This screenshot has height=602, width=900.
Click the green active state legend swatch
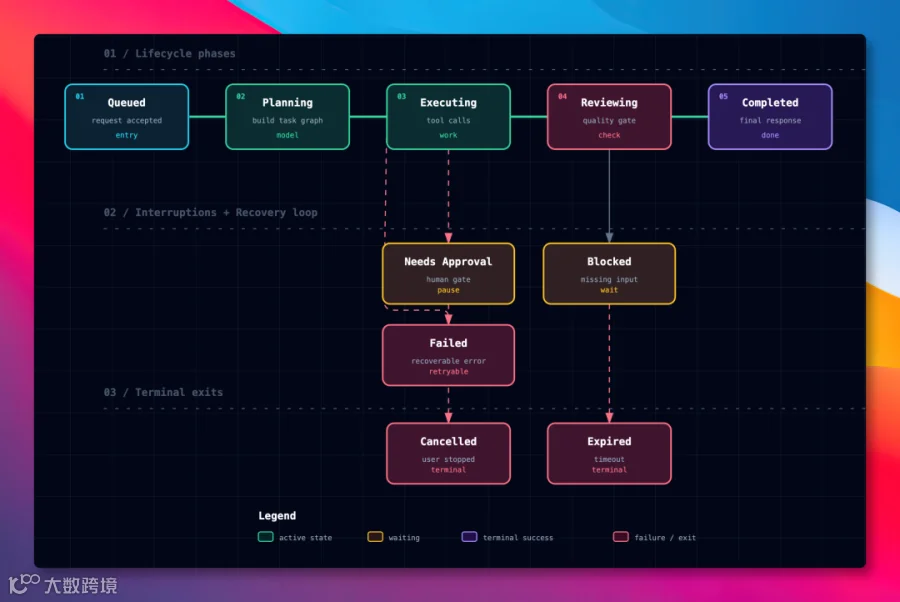265,537
